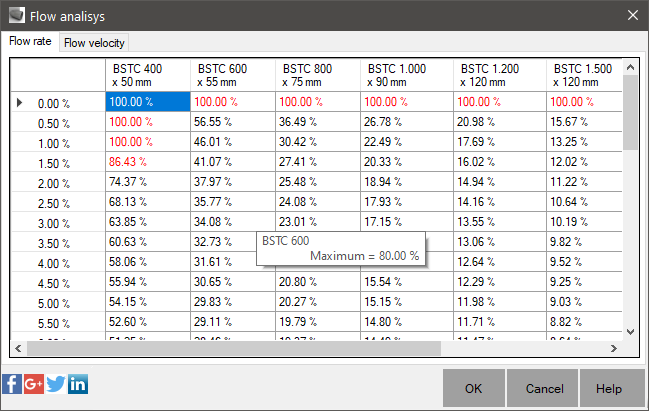
Task: Select the BSTC 1.200 x 120 mm column header
Action: pyautogui.click(x=500, y=75)
